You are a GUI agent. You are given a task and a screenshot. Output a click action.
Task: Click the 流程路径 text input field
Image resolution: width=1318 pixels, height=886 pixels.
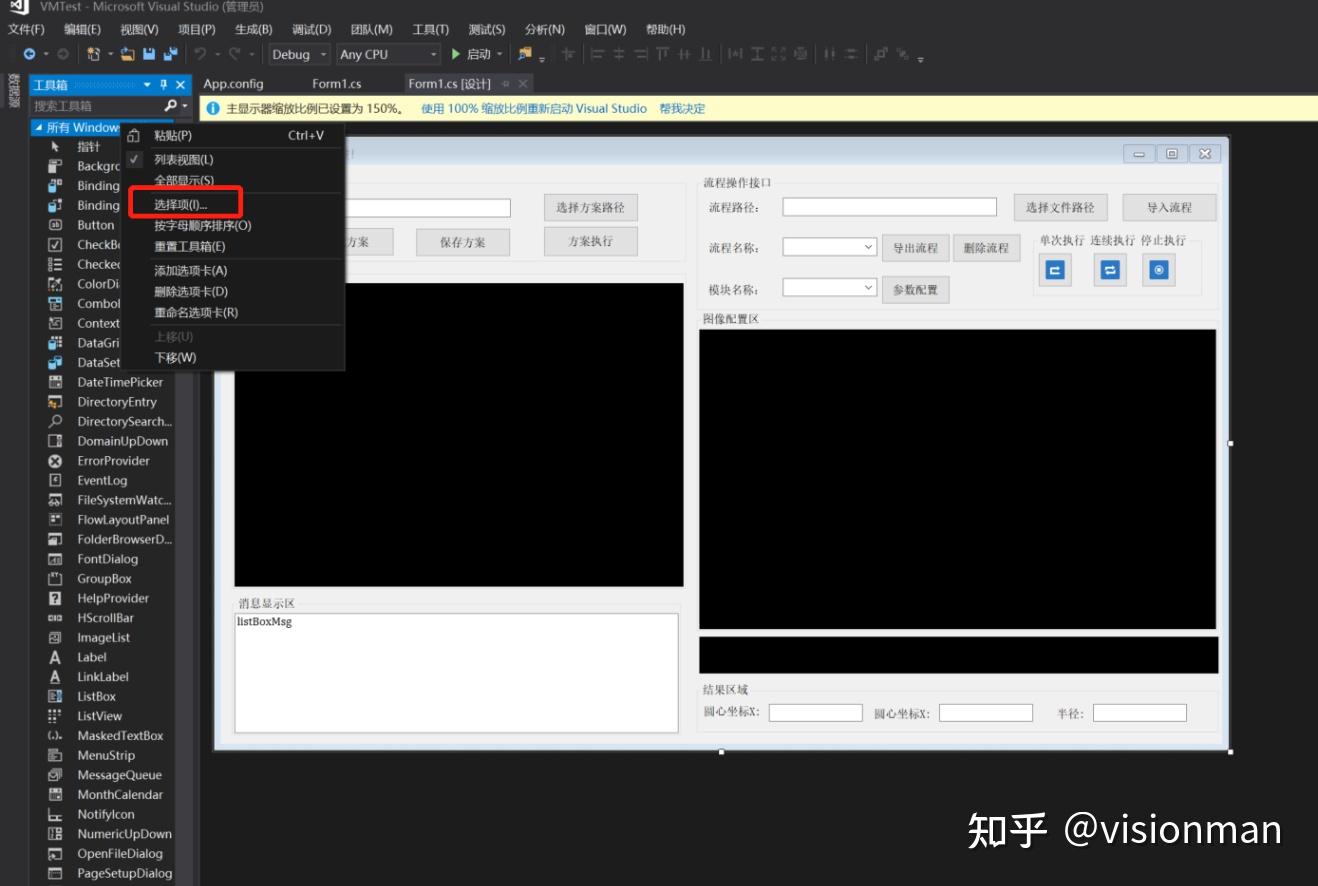pos(889,207)
